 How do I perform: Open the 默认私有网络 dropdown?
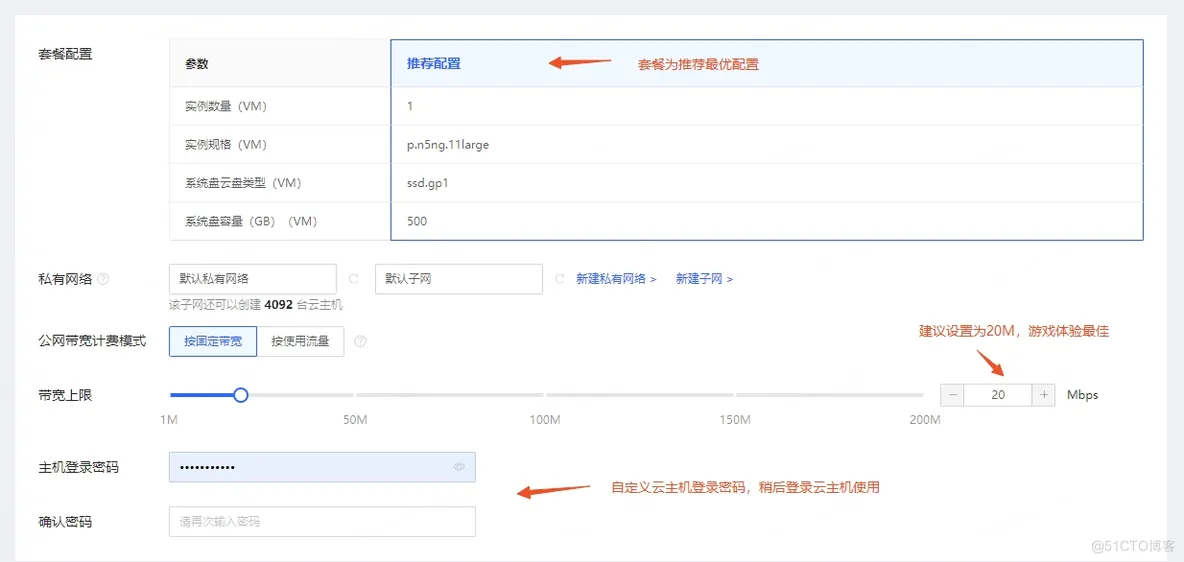pos(253,279)
